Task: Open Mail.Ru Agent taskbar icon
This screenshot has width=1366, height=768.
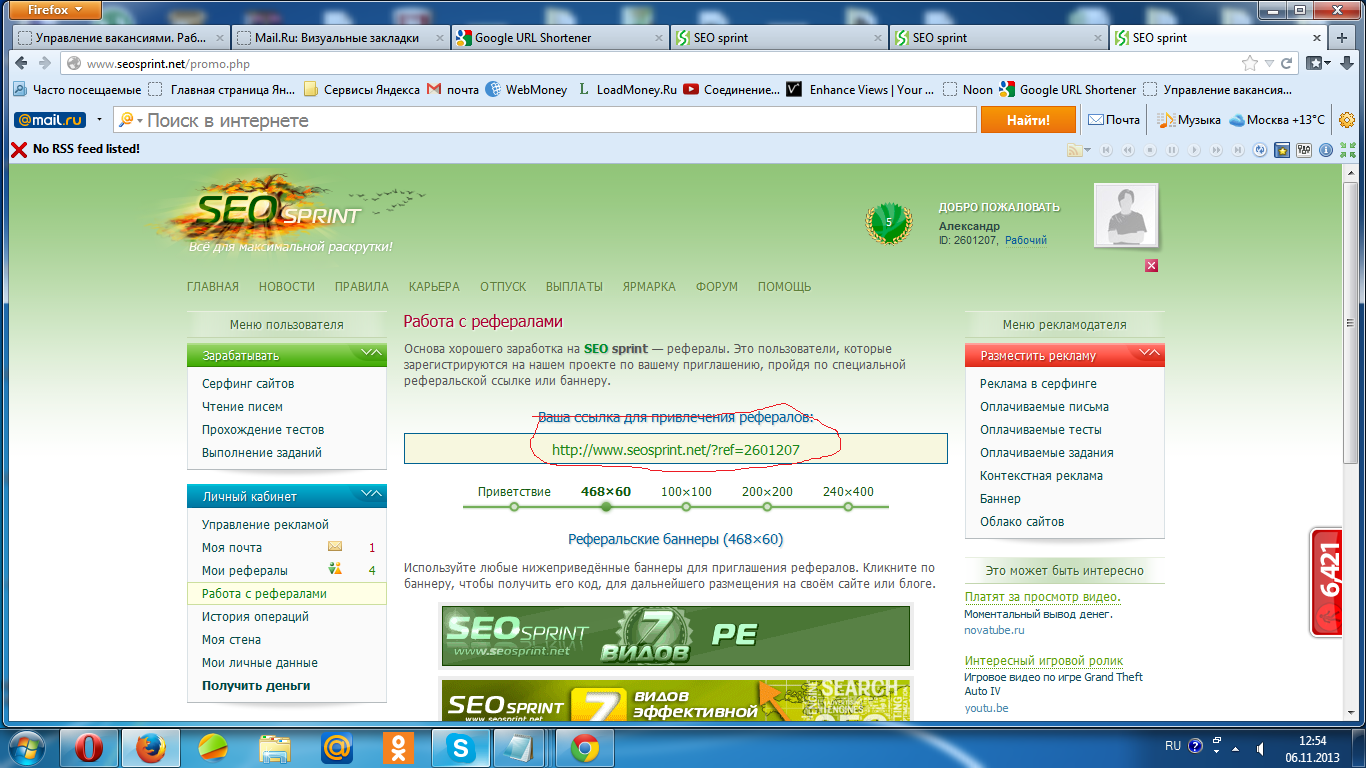Action: click(337, 748)
